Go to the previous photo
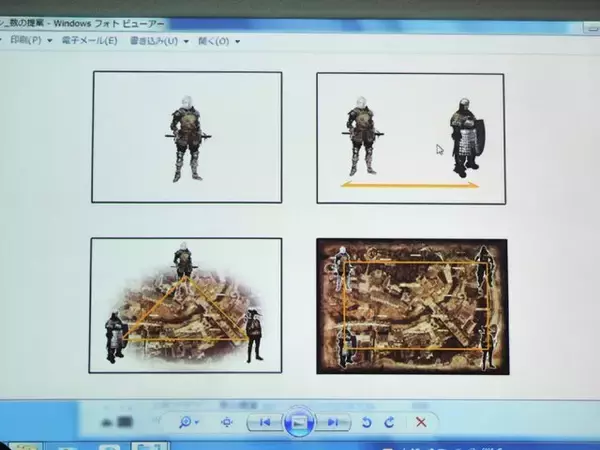 263,422
